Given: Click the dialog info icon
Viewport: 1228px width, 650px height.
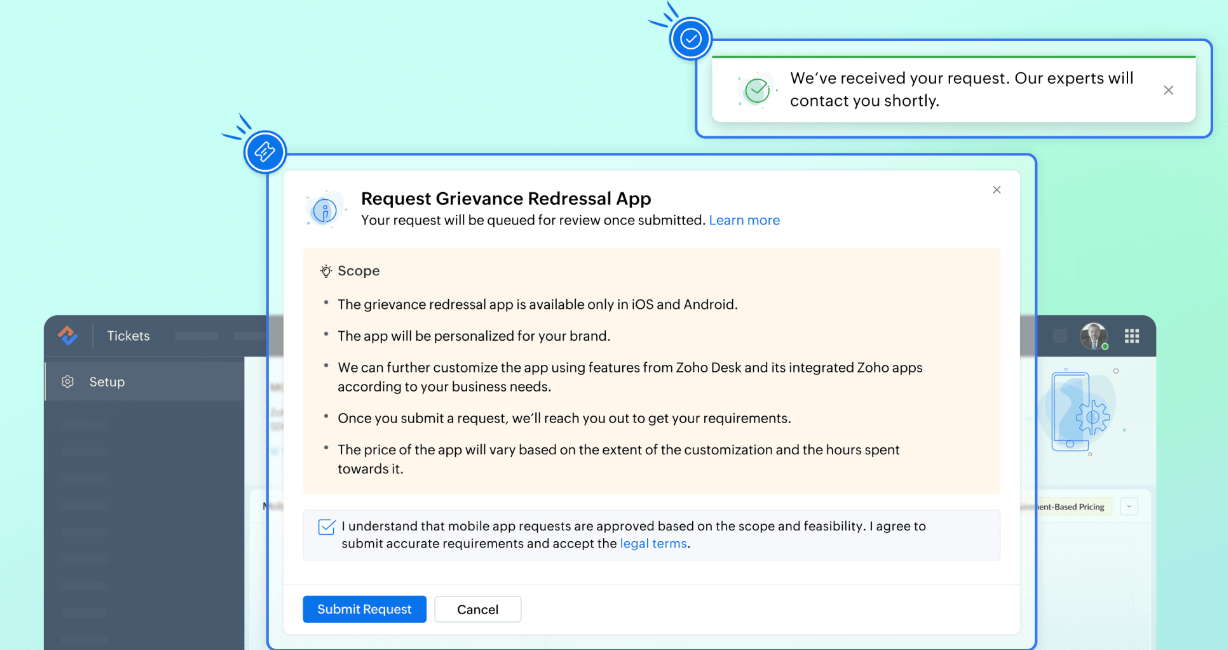Looking at the screenshot, I should 323,210.
